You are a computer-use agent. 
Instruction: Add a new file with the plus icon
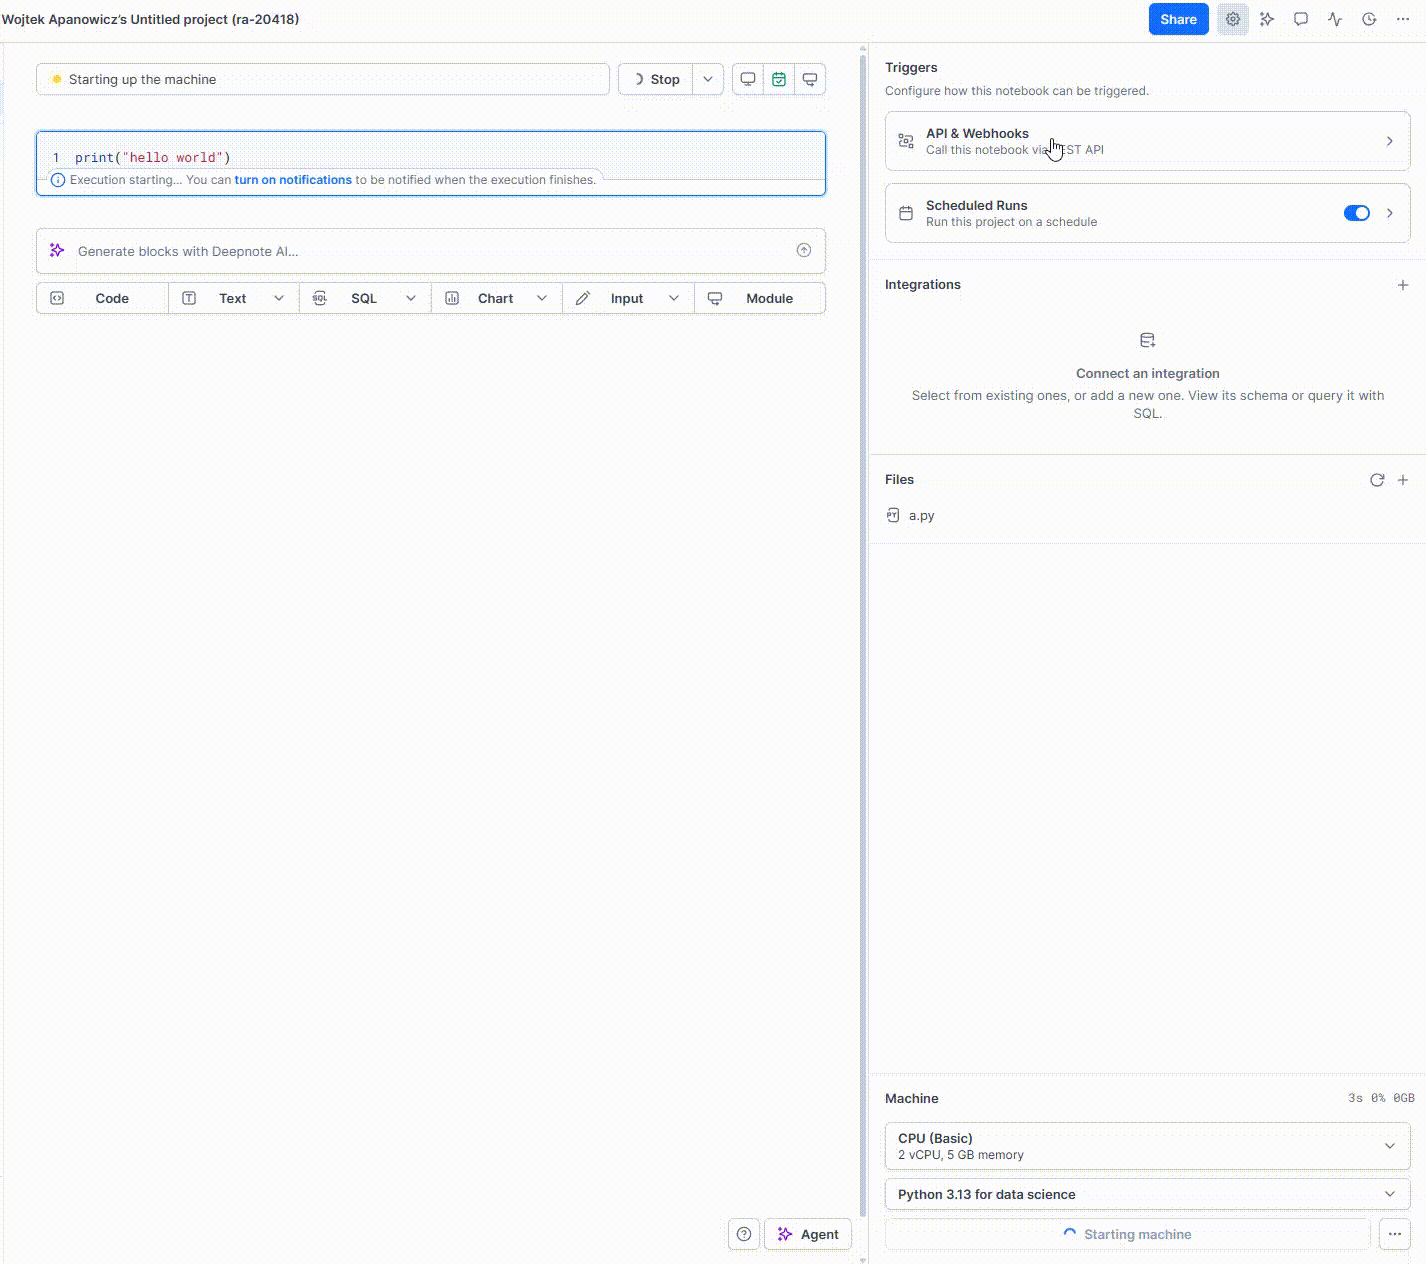click(x=1403, y=480)
